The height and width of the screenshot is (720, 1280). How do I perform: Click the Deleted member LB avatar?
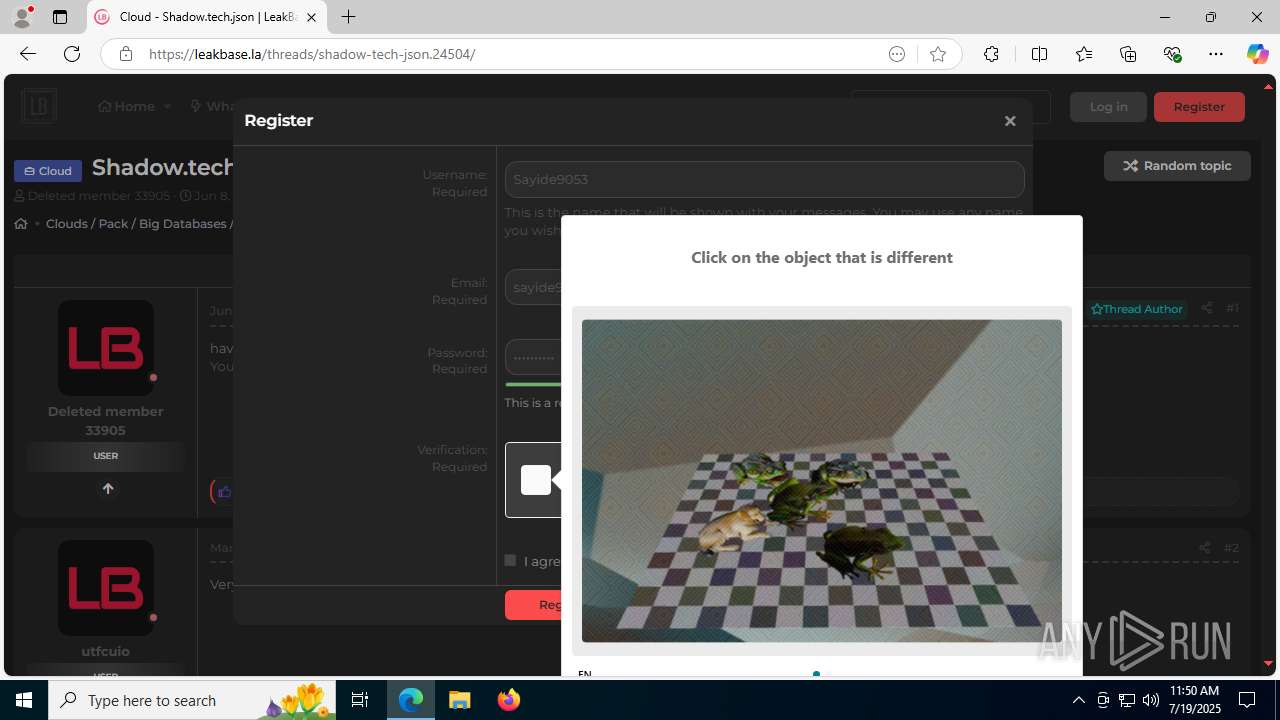(x=106, y=348)
